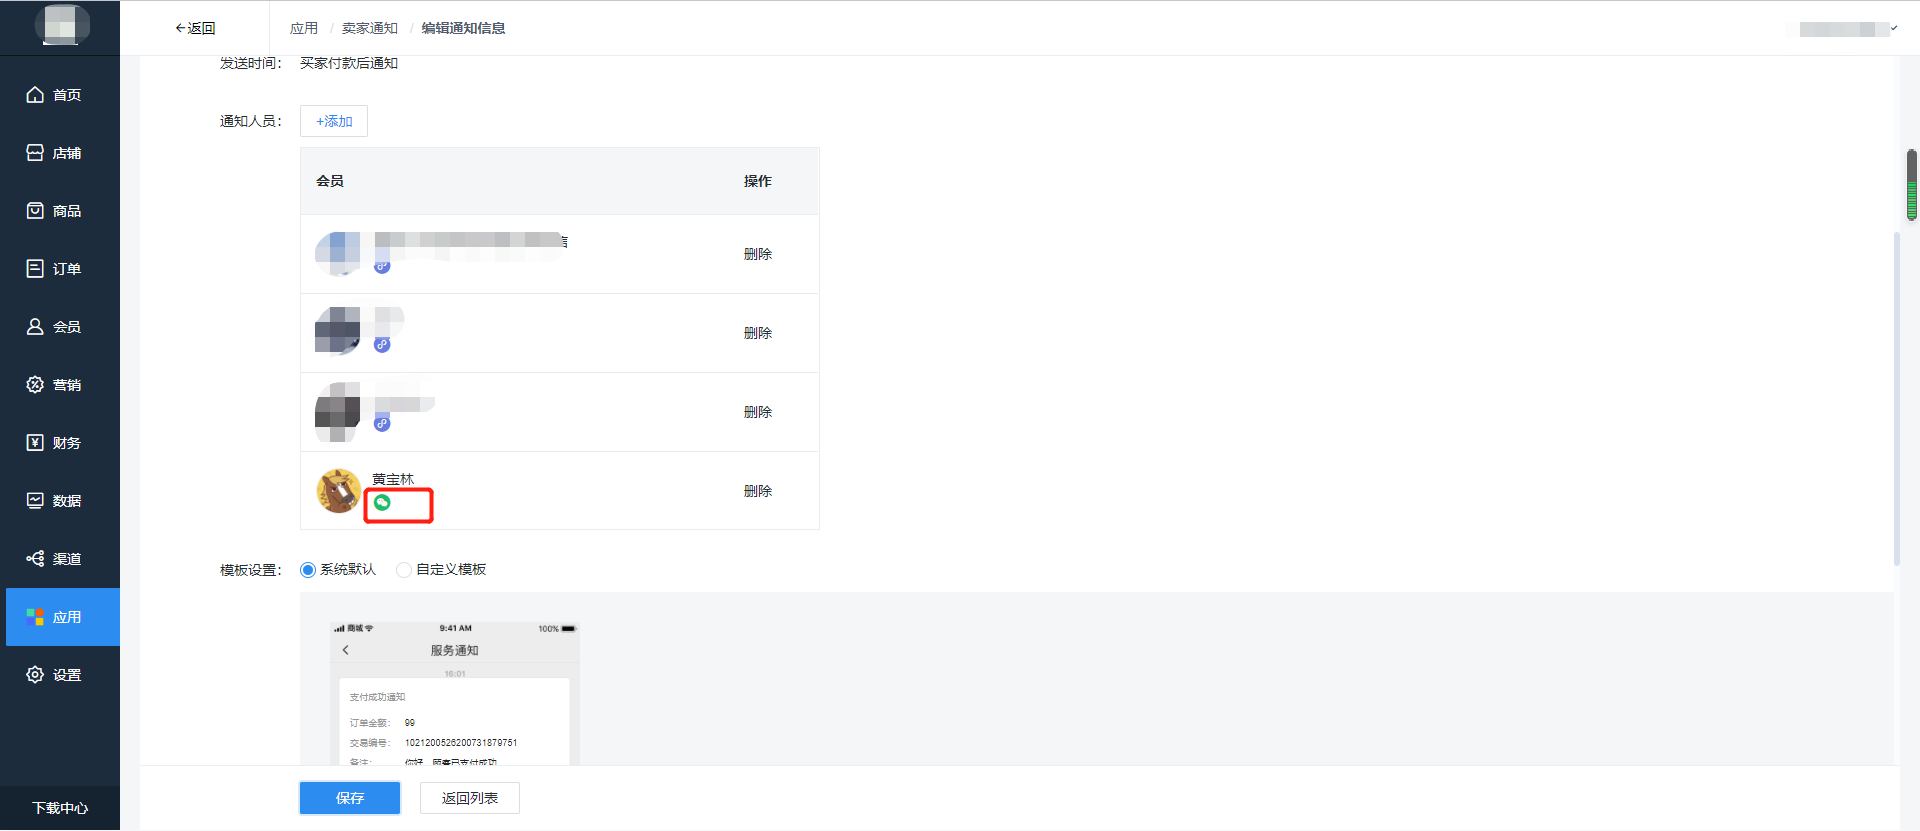The image size is (1920, 831).
Task: Click the 卖家通知 breadcrumb link
Action: coord(370,28)
